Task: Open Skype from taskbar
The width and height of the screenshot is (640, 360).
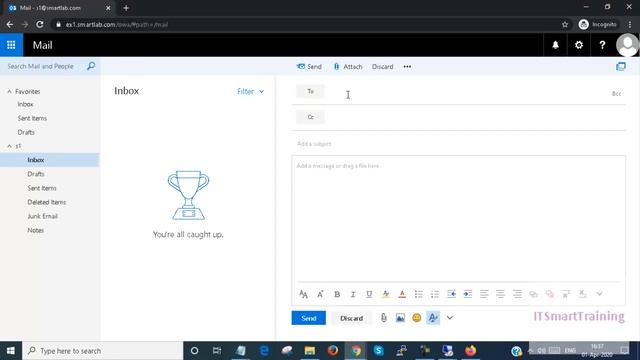Action: tap(378, 351)
